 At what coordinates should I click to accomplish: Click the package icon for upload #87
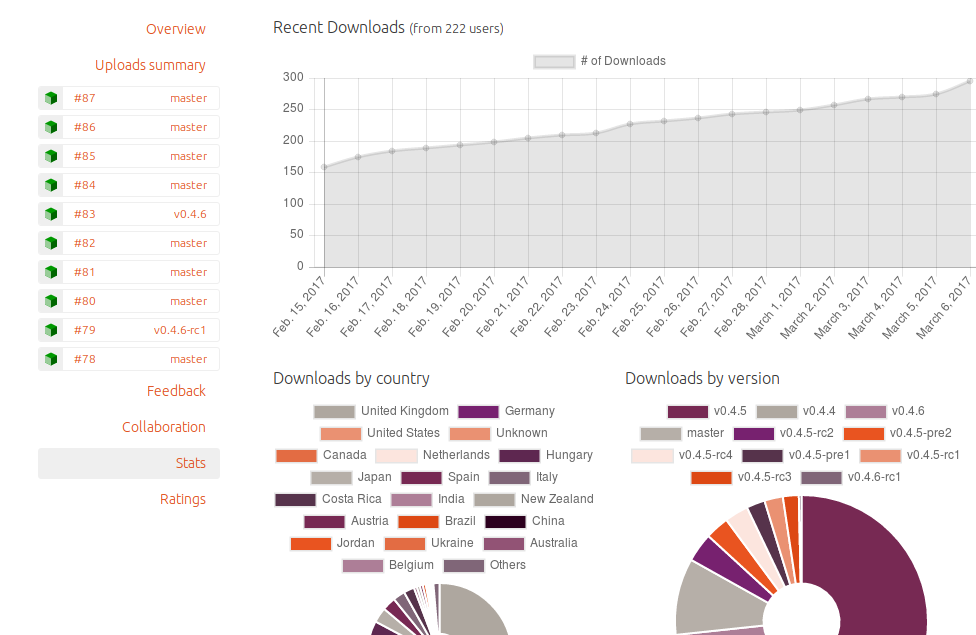[51, 98]
